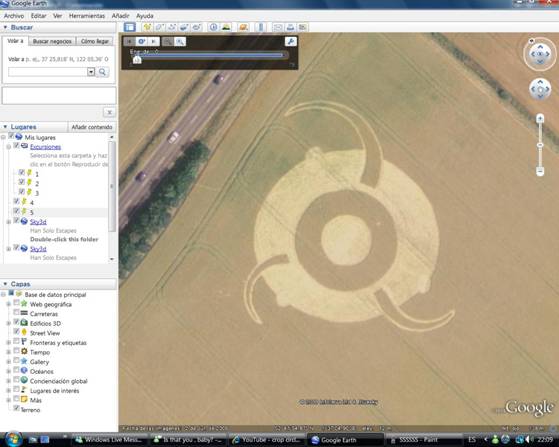Viewport: 559px width, 447px height.
Task: Click the sunlight landscape toolbar icon
Action: (226, 27)
